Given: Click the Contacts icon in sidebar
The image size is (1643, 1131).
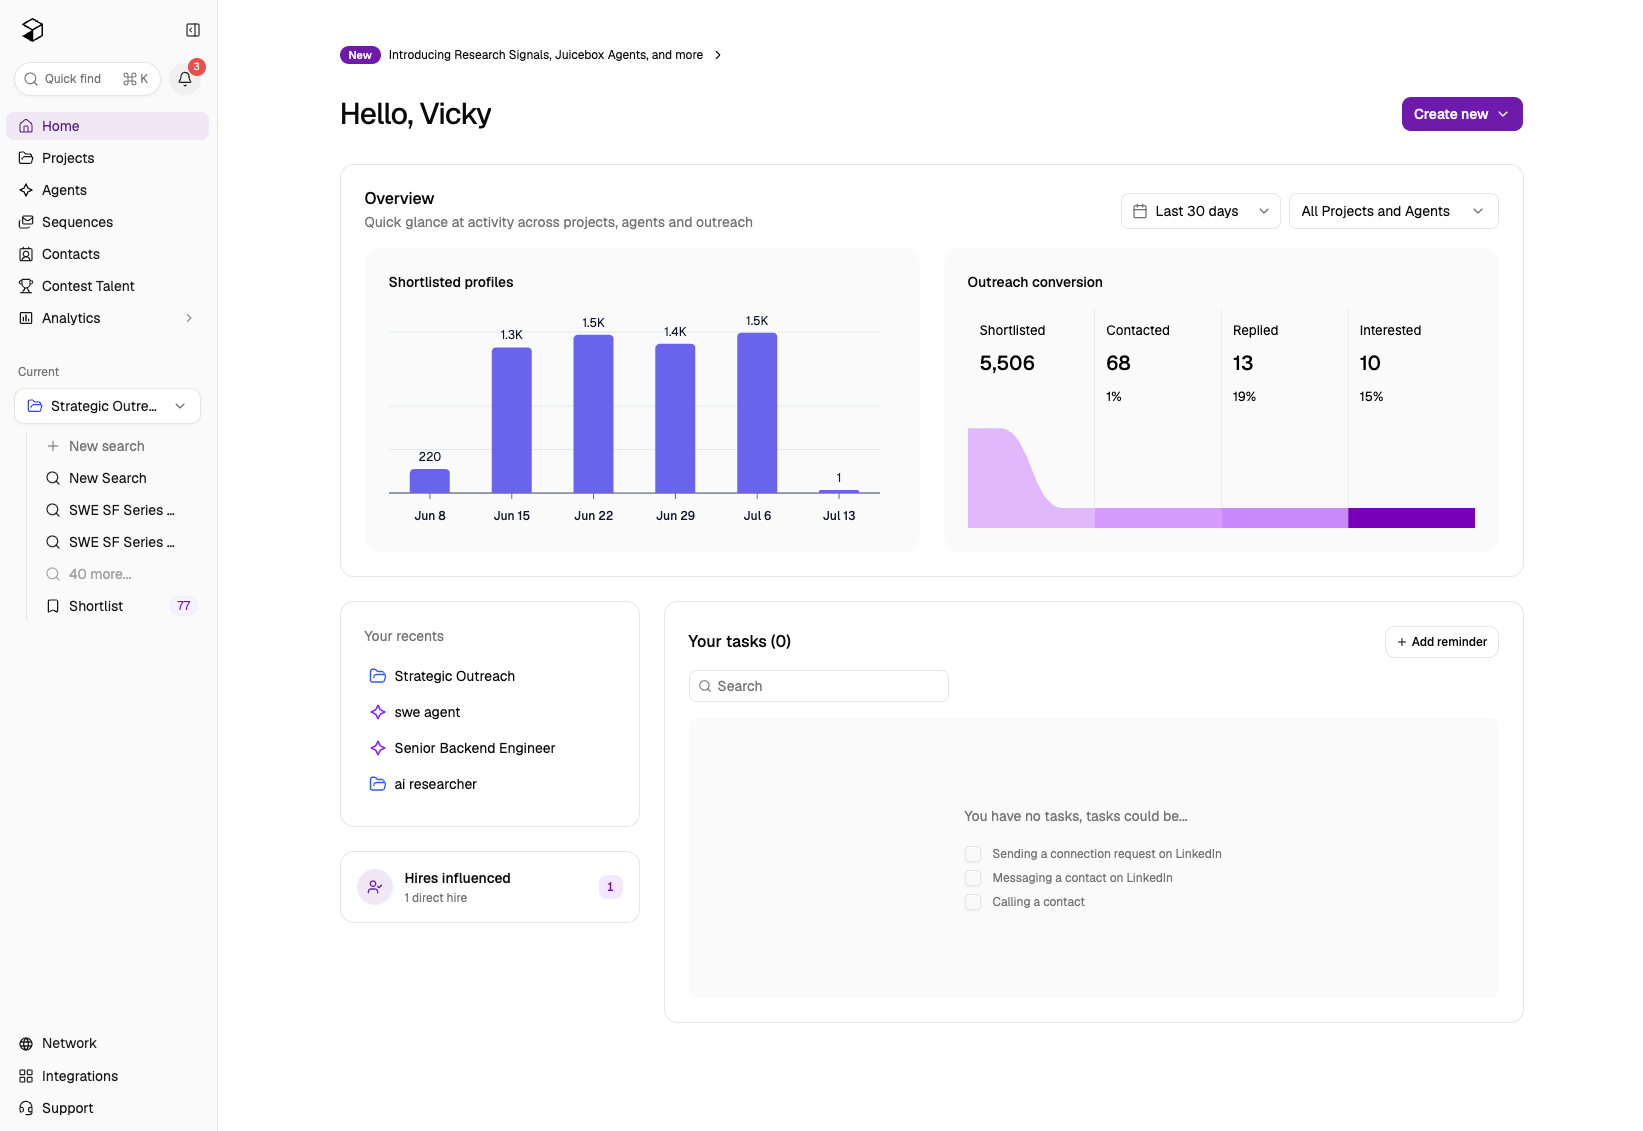Looking at the screenshot, I should (x=26, y=254).
